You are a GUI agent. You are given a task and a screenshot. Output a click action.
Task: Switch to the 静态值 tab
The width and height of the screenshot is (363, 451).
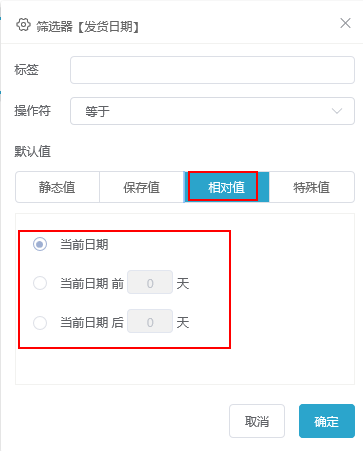pos(57,187)
